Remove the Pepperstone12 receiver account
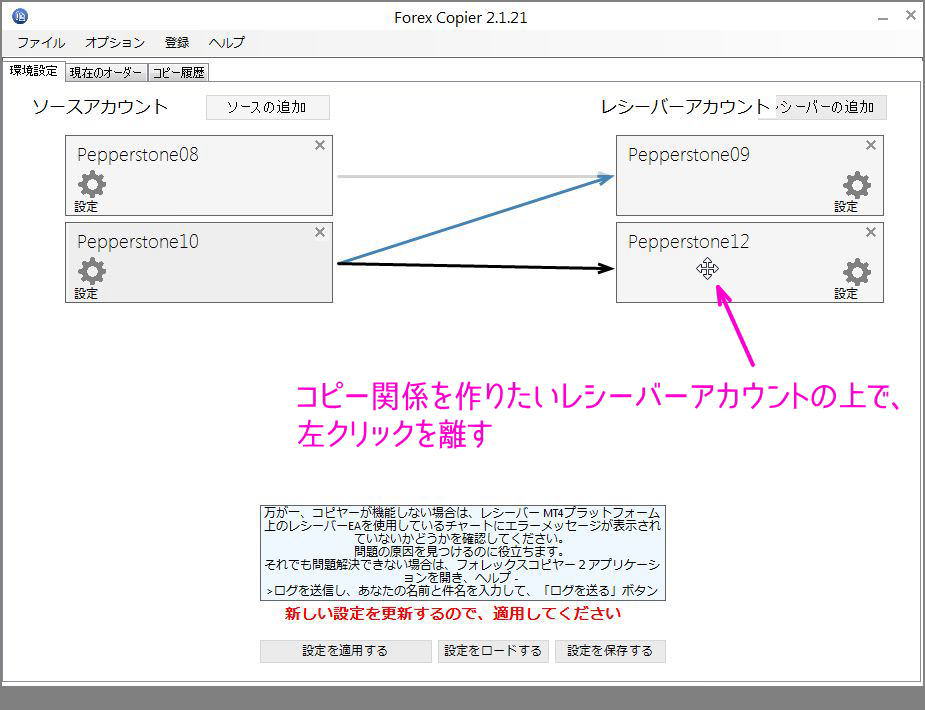The width and height of the screenshot is (925, 710). [x=870, y=232]
